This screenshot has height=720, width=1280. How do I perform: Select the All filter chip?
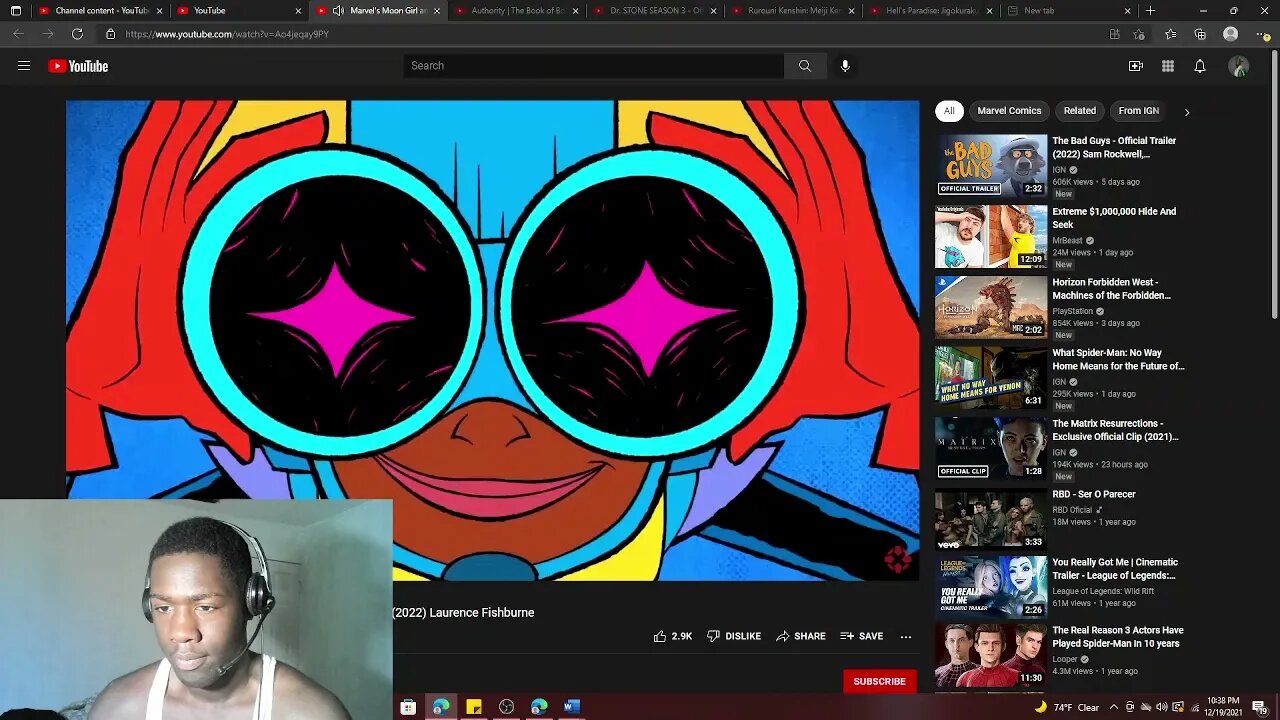point(949,111)
